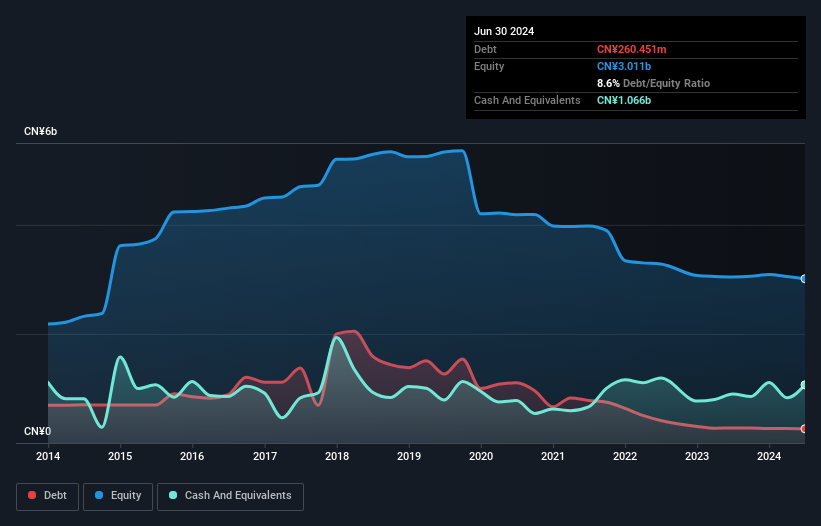Viewport: 821px width, 526px height.
Task: Click the 2022 x-axis year label
Action: (x=625, y=457)
